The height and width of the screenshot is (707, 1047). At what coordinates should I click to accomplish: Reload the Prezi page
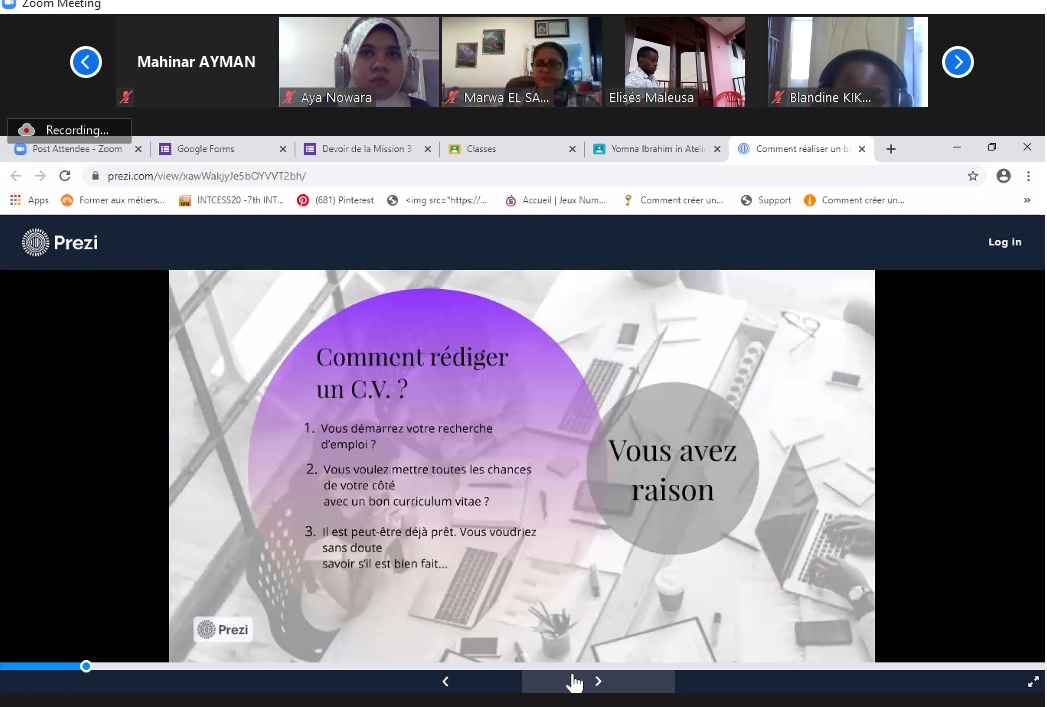tap(65, 176)
